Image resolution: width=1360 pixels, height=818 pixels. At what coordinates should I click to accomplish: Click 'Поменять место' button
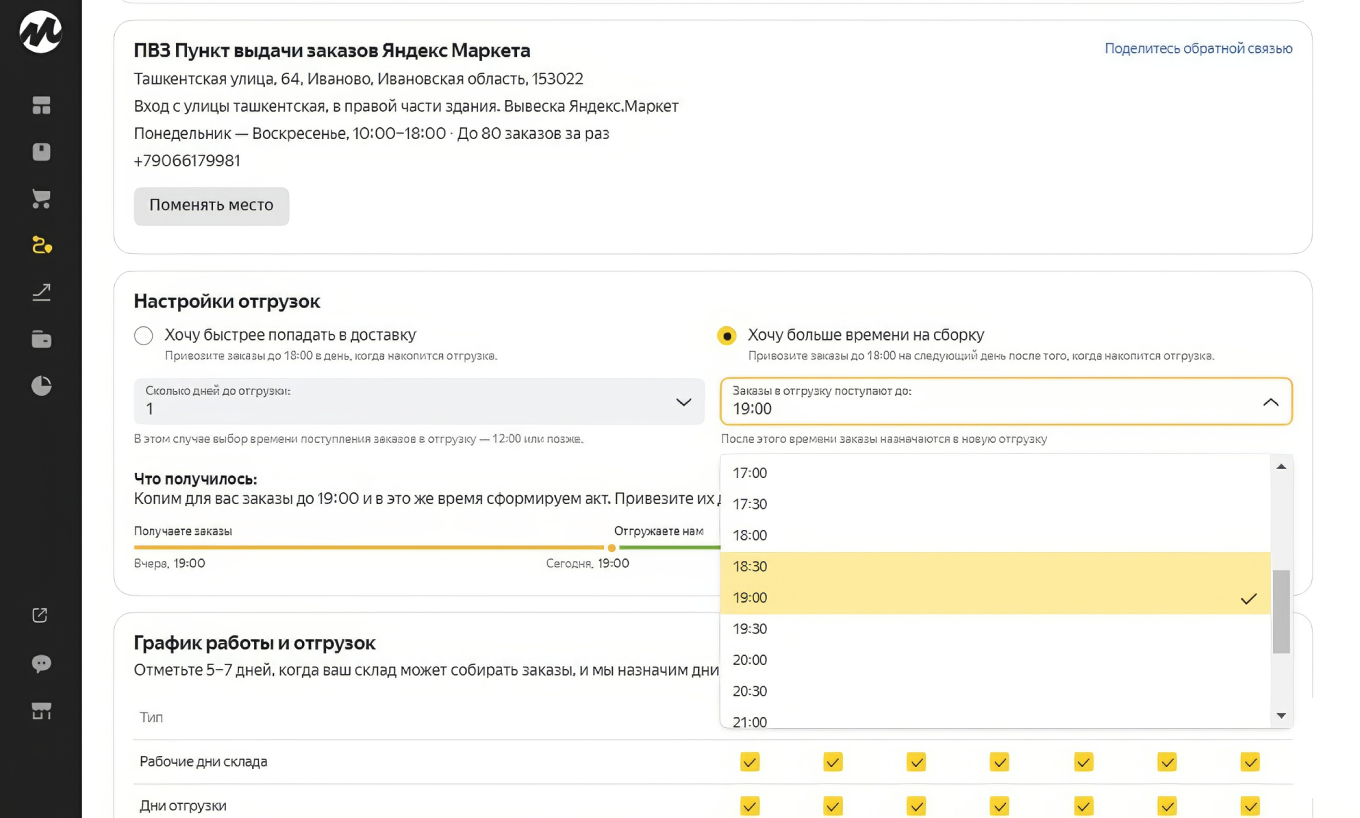click(211, 206)
